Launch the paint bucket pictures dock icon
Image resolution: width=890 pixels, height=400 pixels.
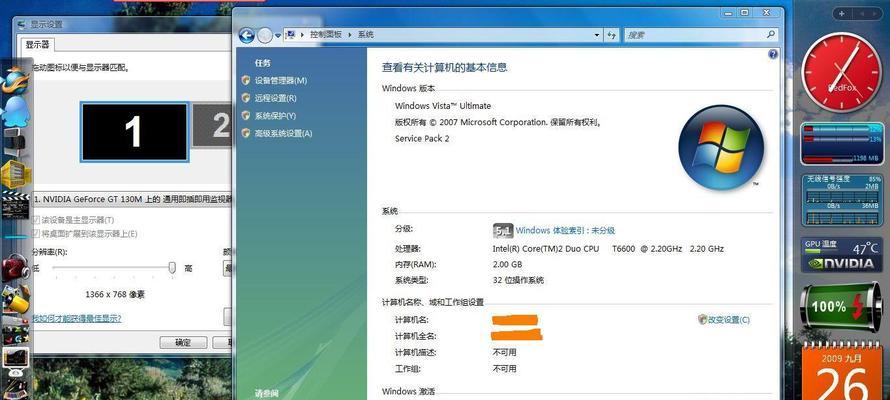click(x=15, y=298)
